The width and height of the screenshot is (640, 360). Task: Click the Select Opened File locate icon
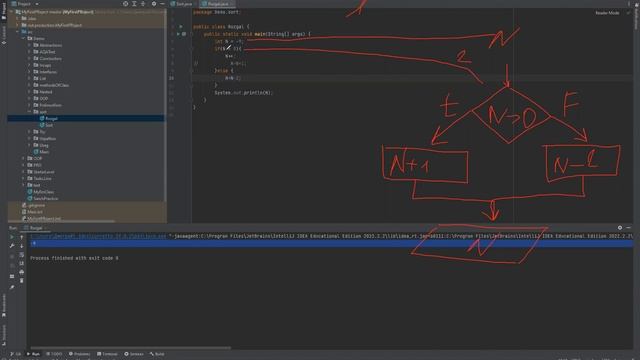[125, 4]
